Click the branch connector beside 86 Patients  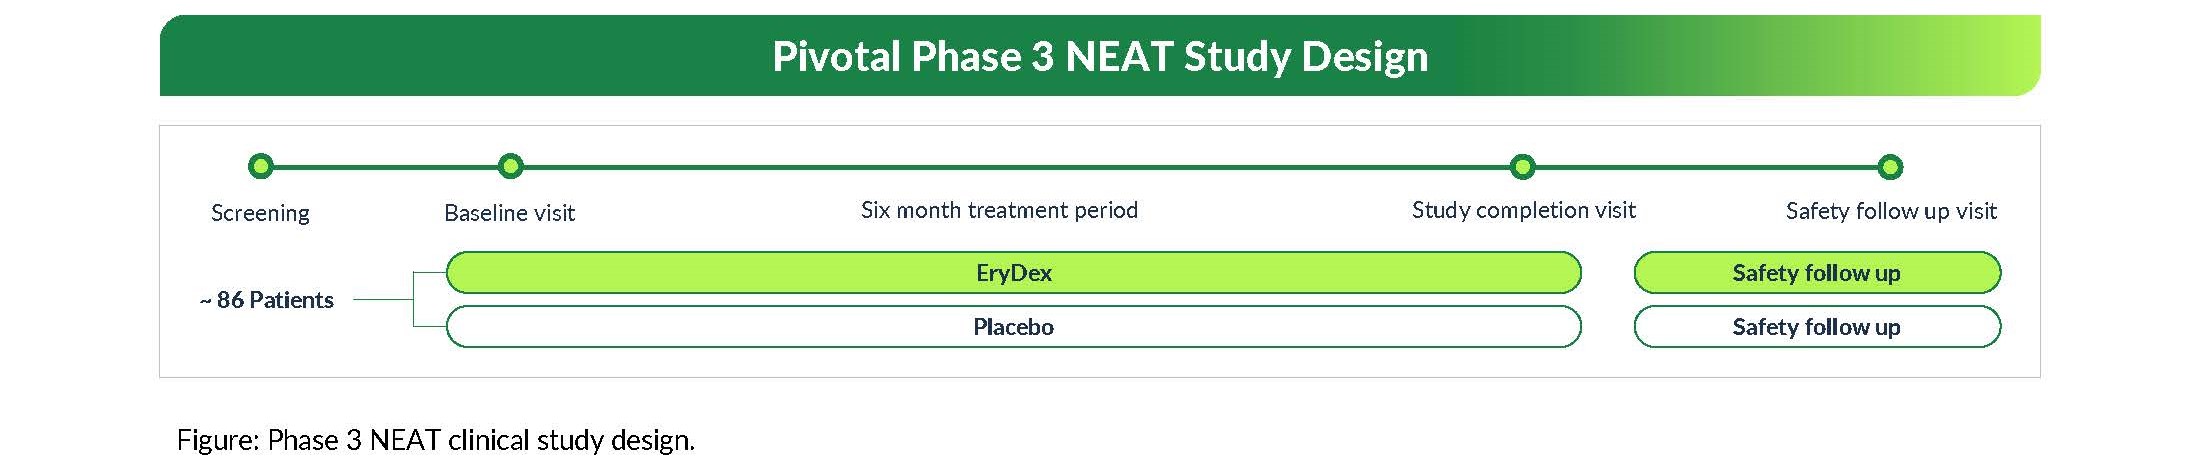pos(413,299)
